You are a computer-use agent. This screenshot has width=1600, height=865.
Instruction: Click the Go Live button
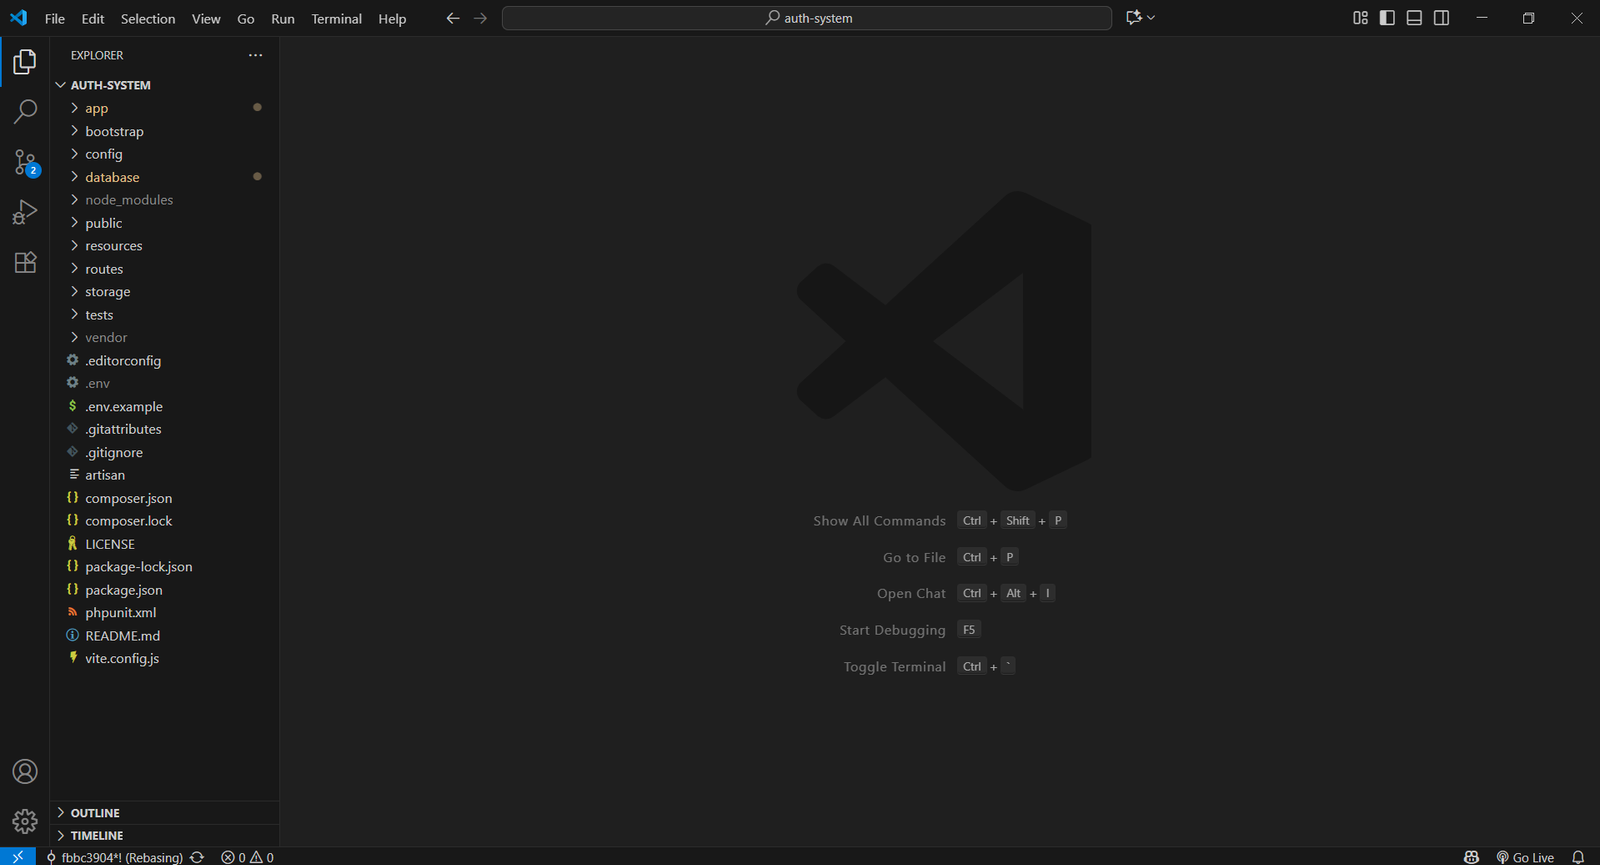point(1525,857)
